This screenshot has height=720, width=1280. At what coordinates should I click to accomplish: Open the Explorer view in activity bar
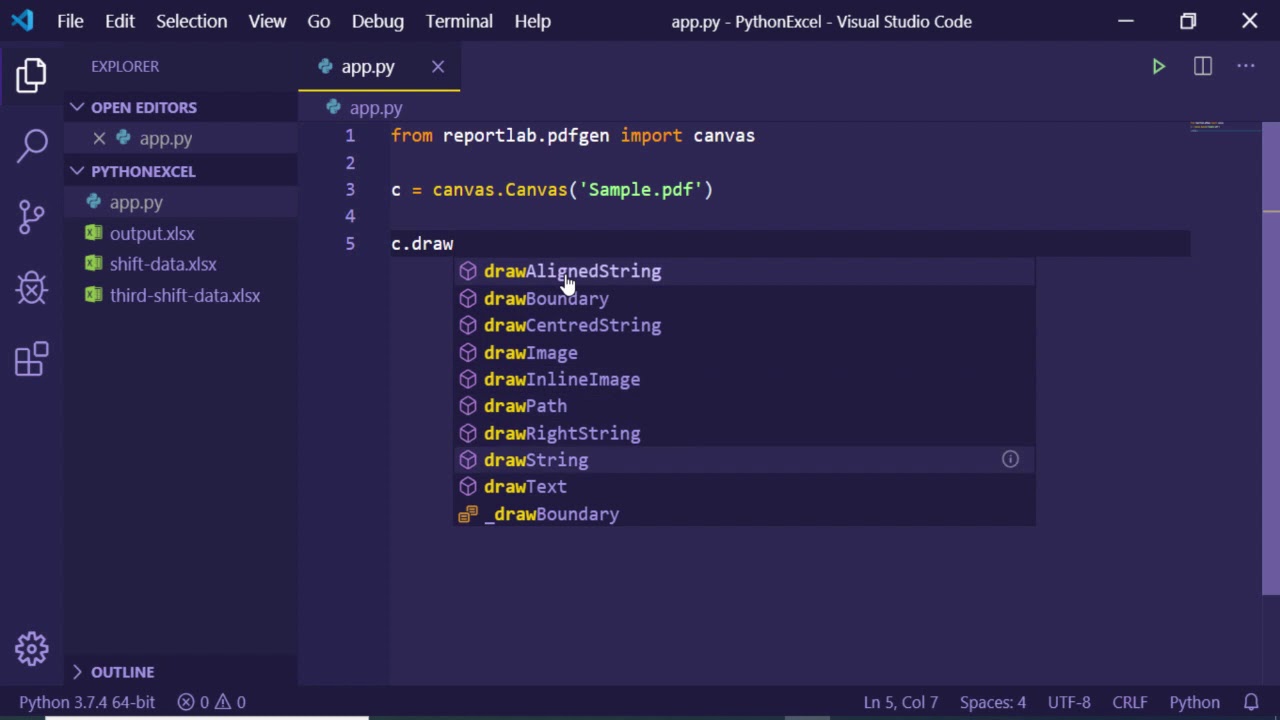(x=31, y=75)
